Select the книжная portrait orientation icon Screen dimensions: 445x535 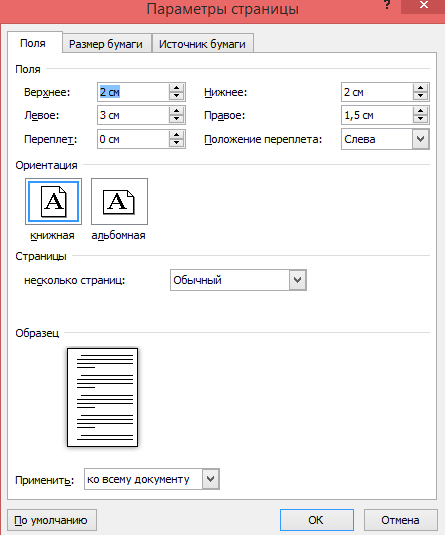tap(53, 201)
